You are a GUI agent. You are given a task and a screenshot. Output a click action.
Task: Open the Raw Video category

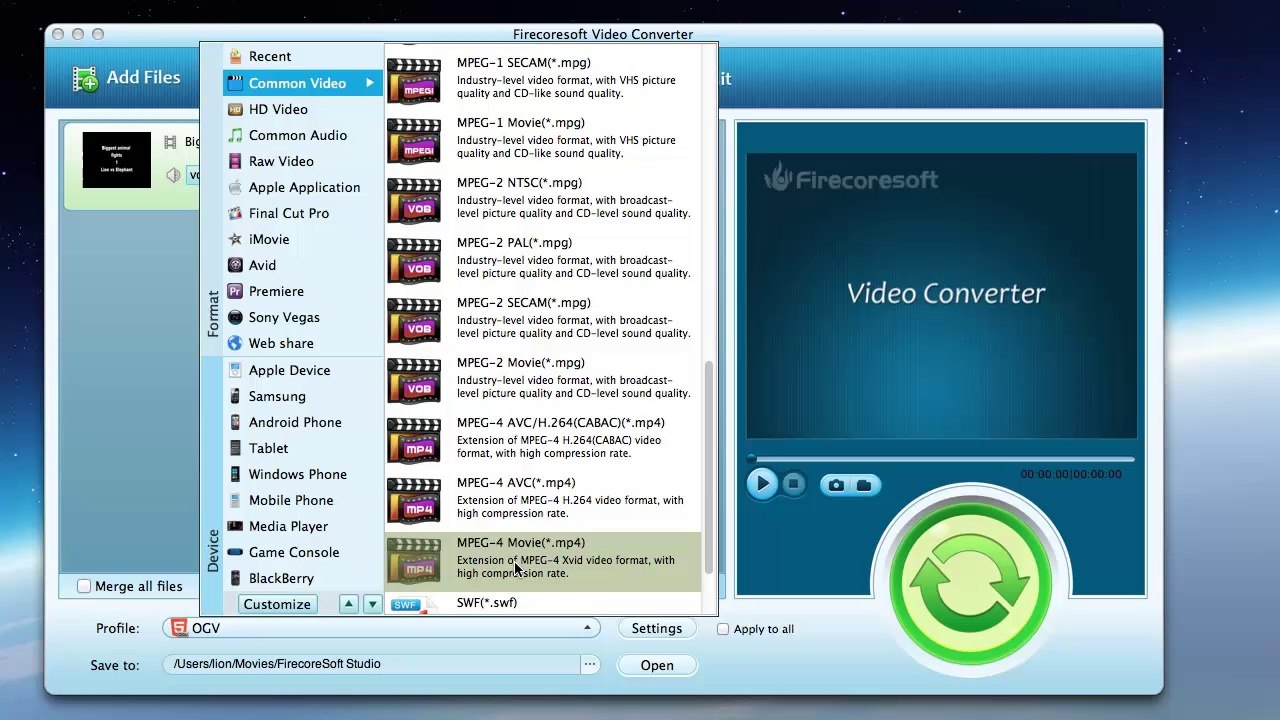click(303, 161)
